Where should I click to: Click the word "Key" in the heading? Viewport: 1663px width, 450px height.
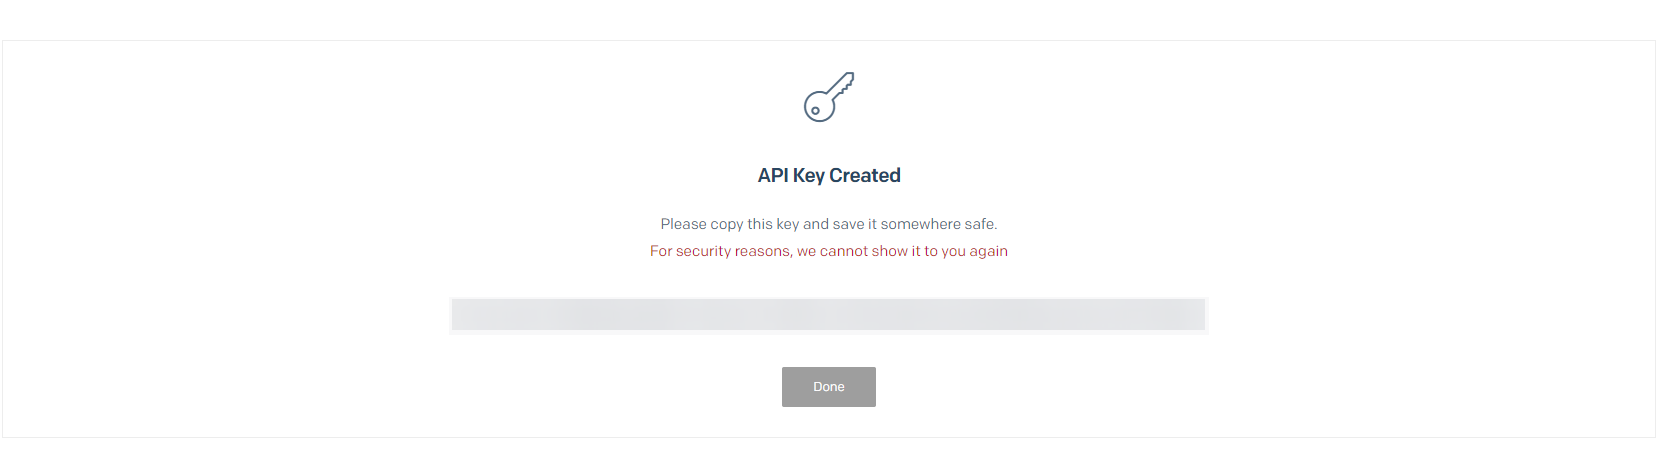point(809,175)
